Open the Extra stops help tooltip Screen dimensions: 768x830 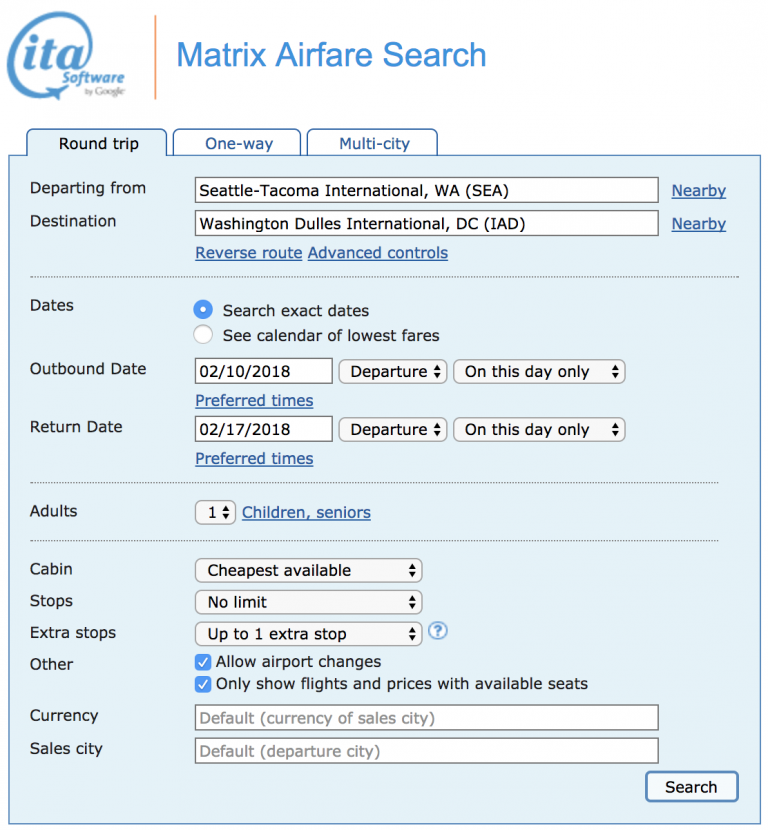click(438, 632)
